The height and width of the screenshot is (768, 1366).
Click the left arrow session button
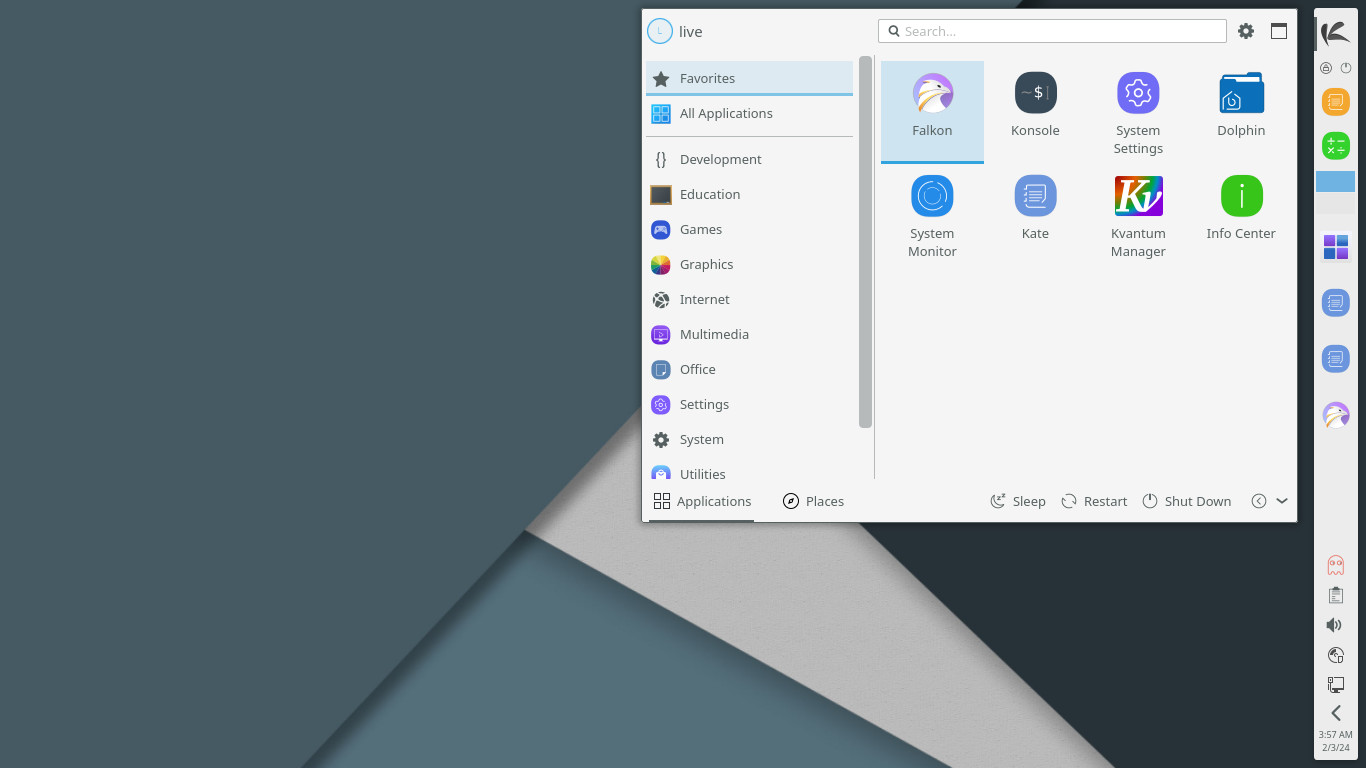(1259, 501)
